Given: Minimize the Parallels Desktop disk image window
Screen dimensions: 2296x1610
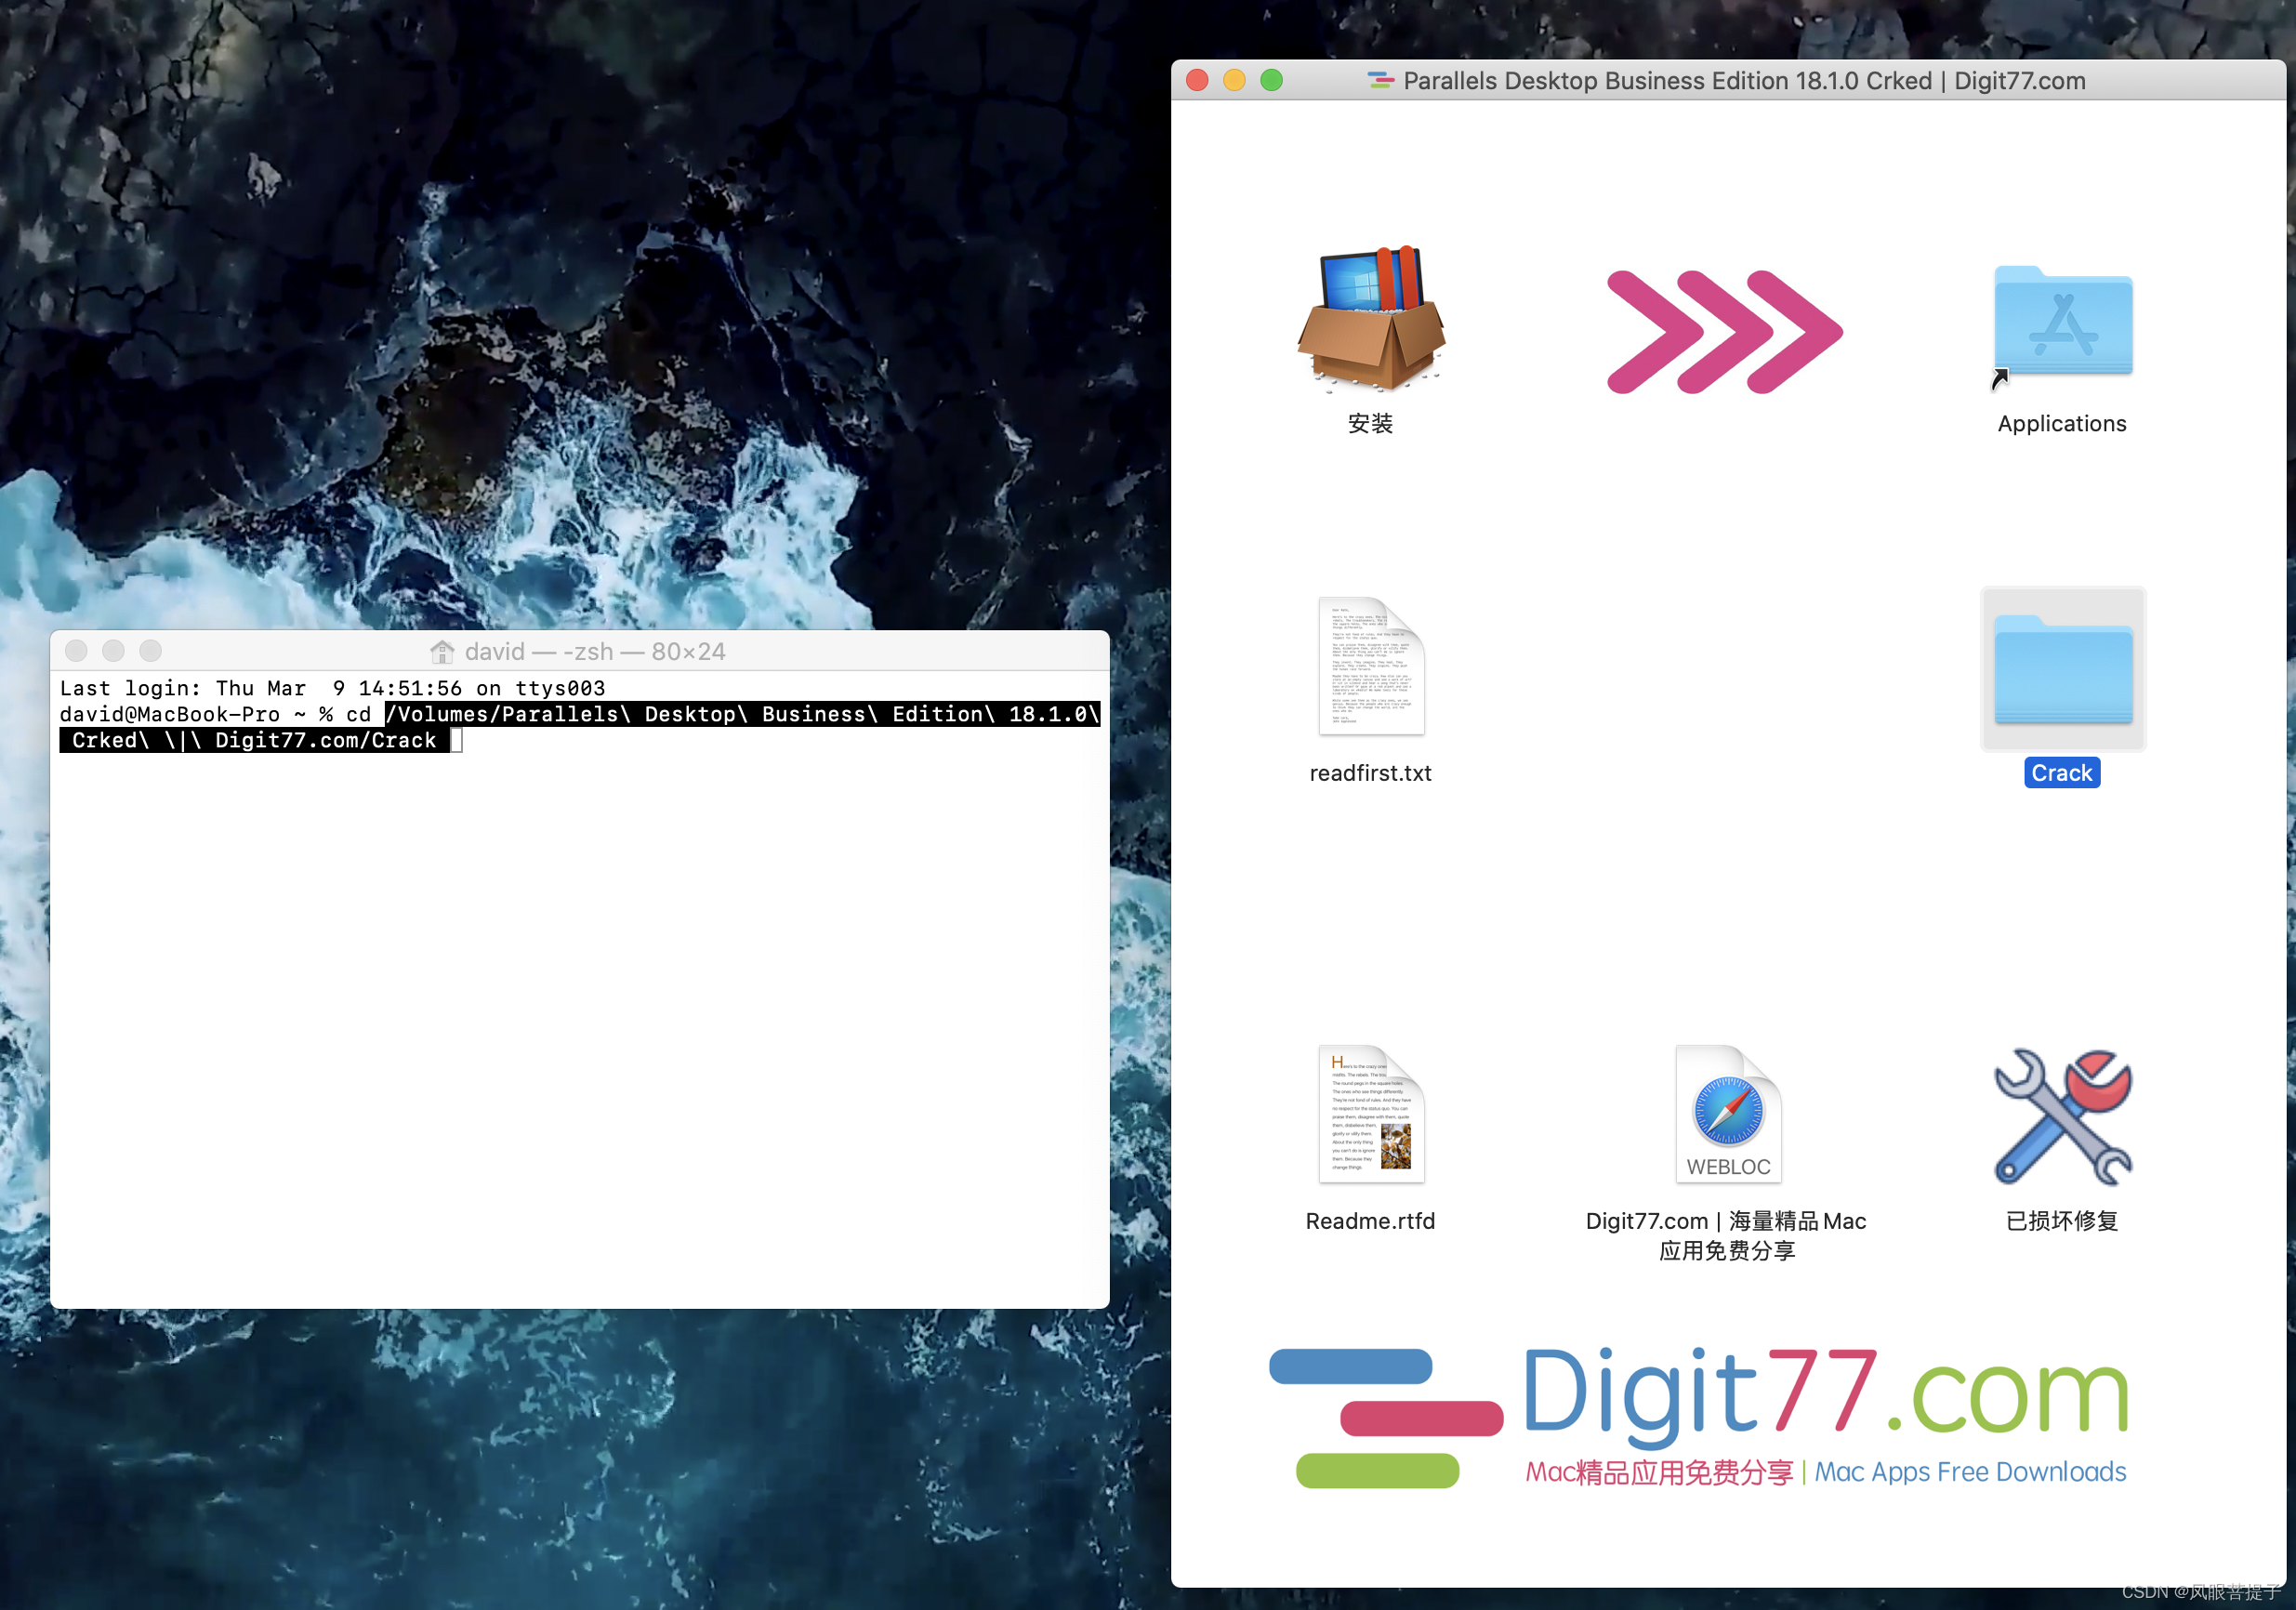Looking at the screenshot, I should 1234,81.
